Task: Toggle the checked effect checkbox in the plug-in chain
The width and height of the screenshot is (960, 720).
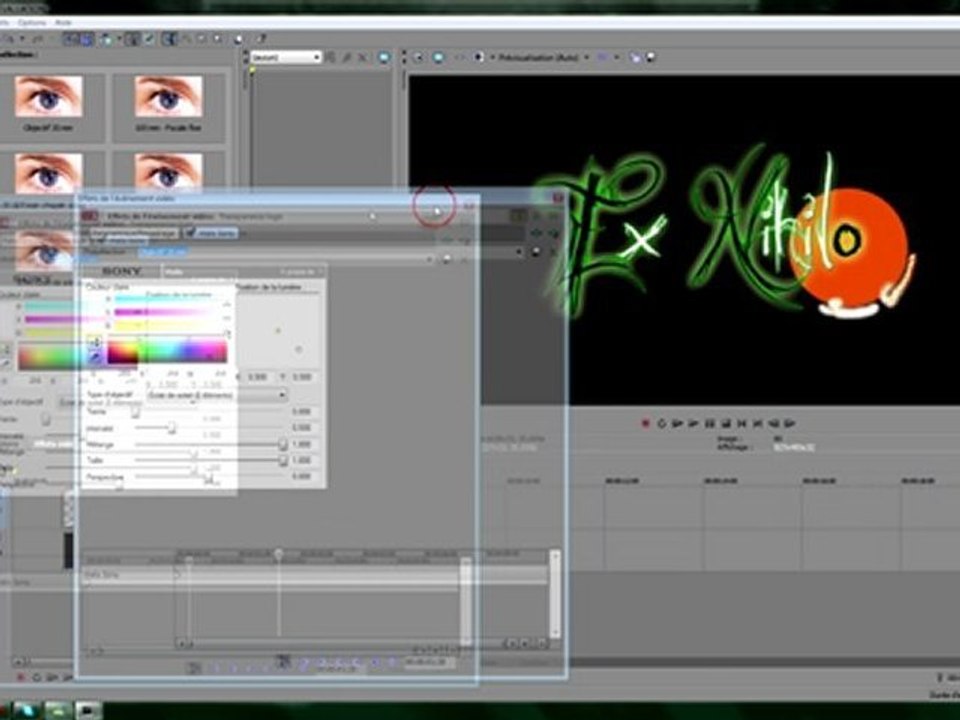Action: (x=190, y=233)
